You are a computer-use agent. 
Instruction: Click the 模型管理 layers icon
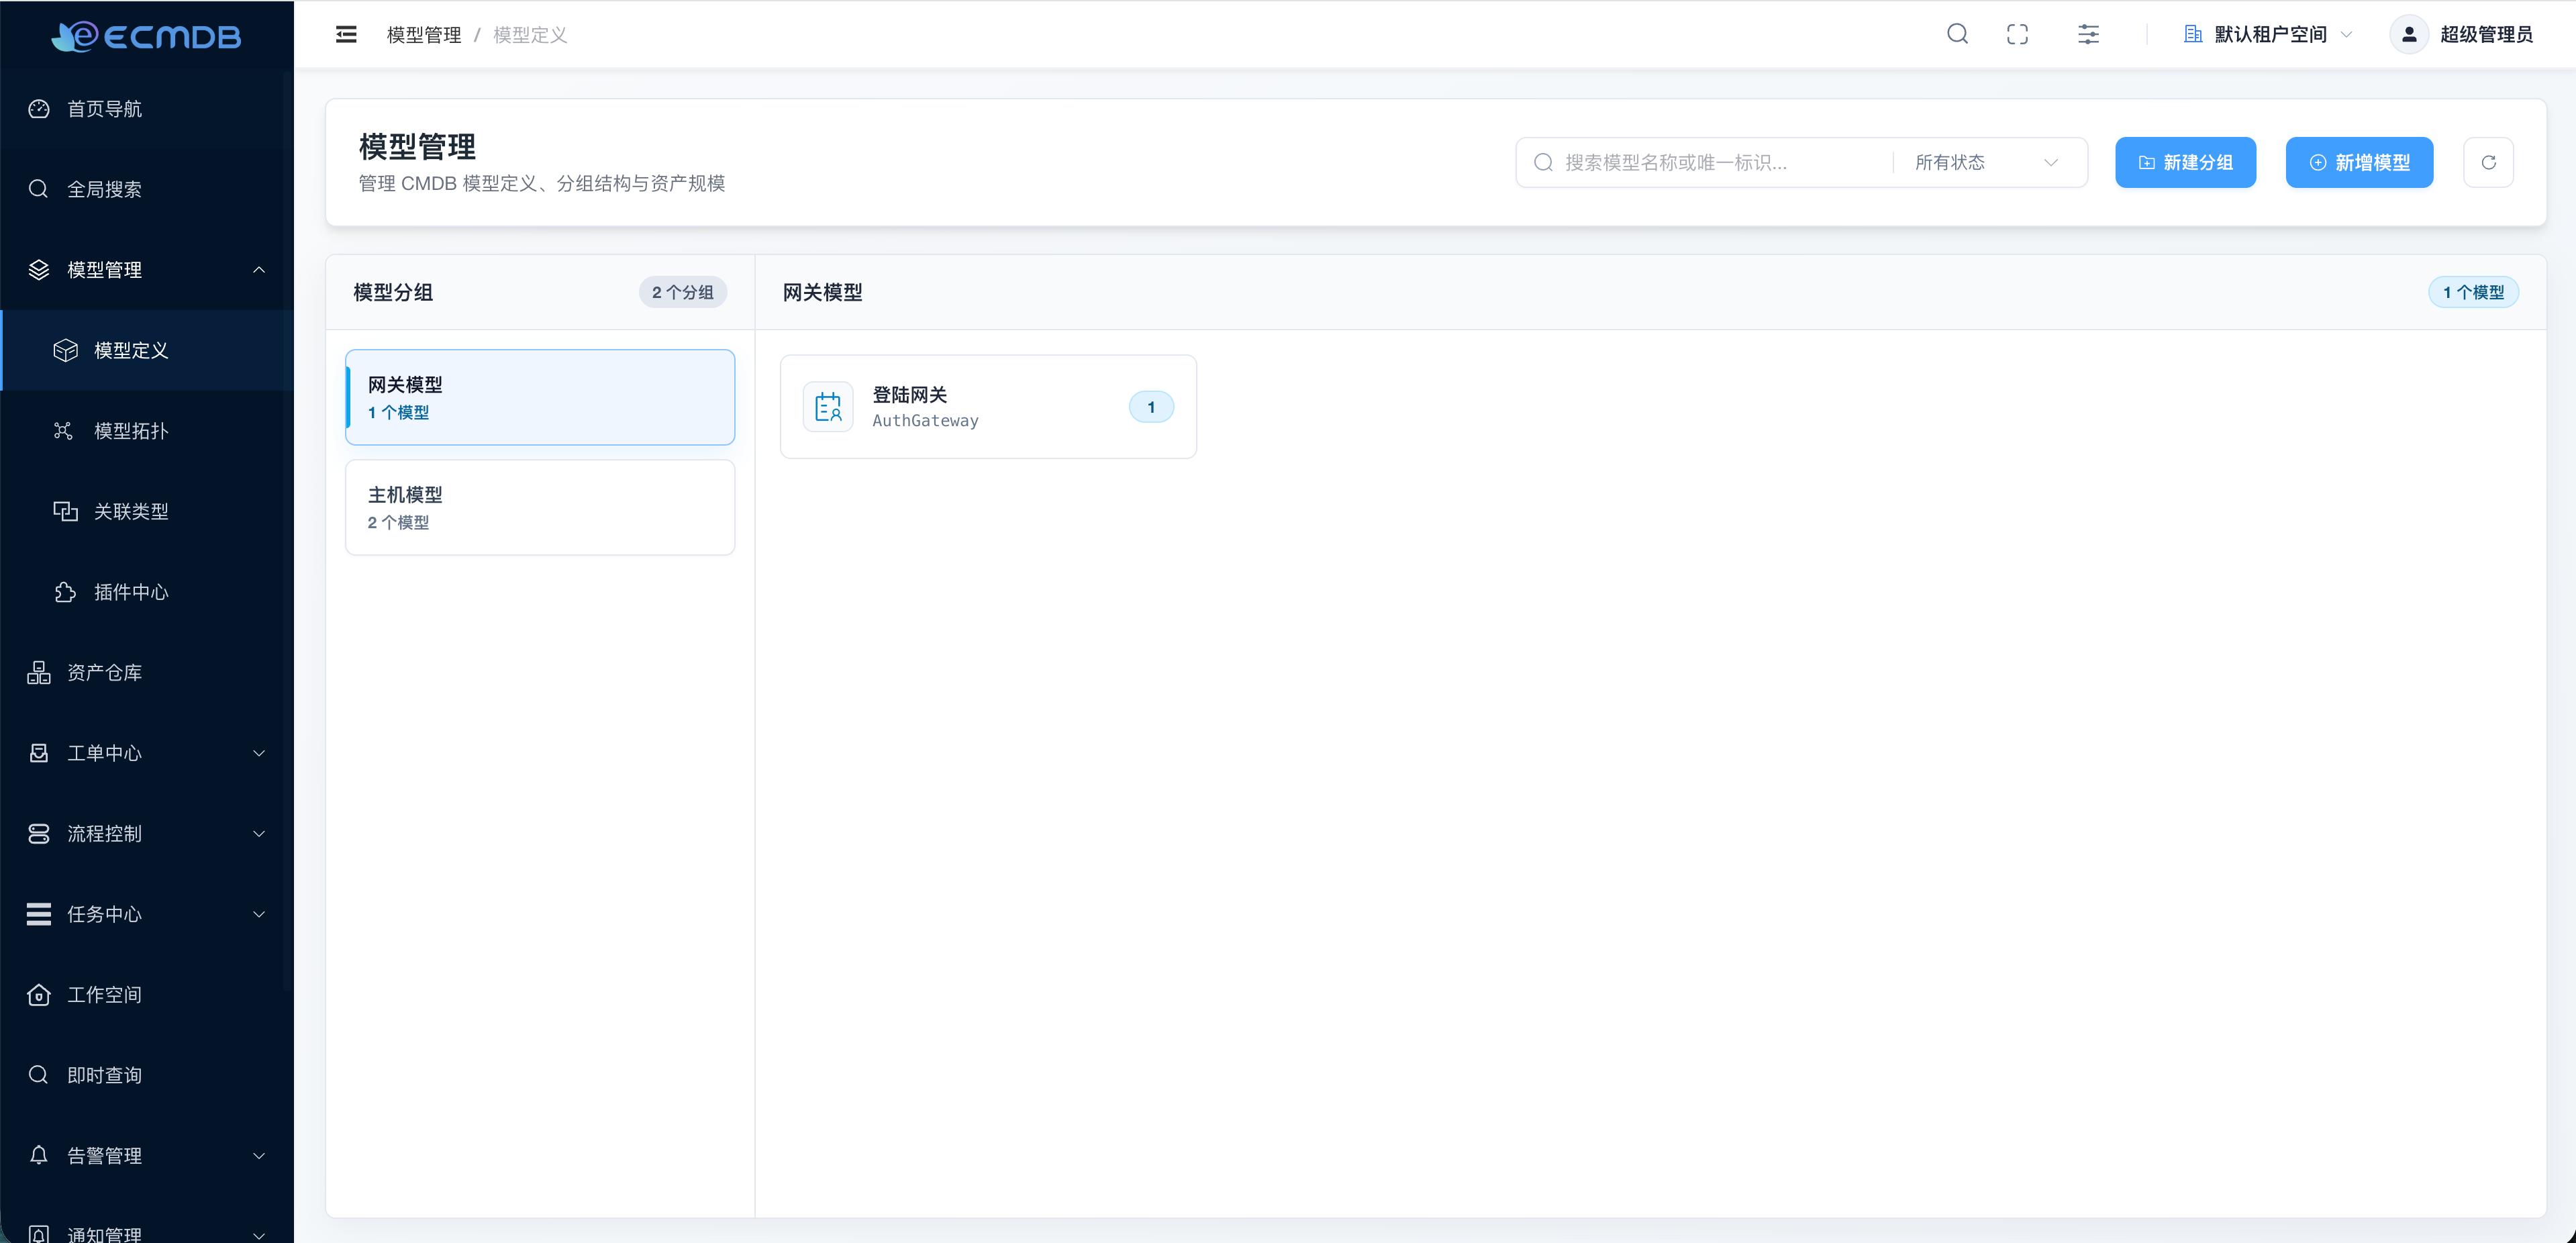39,270
